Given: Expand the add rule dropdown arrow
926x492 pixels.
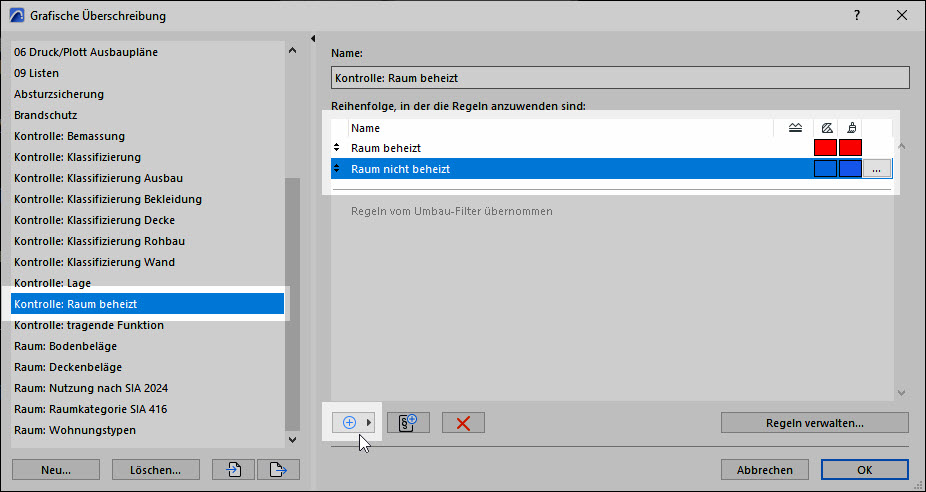Looking at the screenshot, I should click(x=369, y=423).
